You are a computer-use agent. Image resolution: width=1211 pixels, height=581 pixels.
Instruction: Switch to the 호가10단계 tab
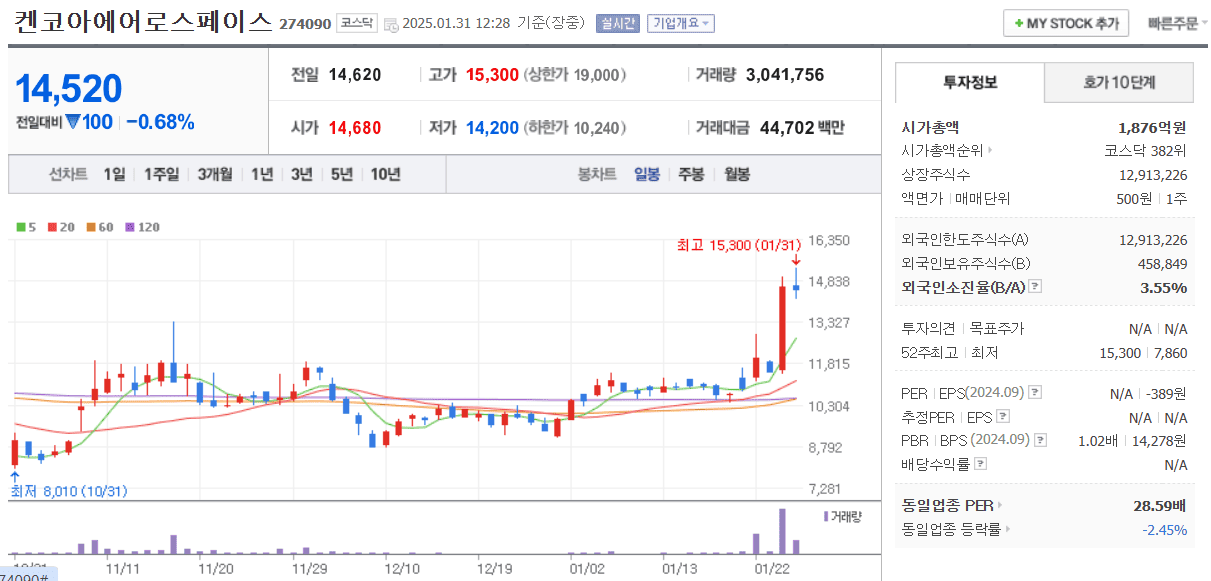[1119, 82]
